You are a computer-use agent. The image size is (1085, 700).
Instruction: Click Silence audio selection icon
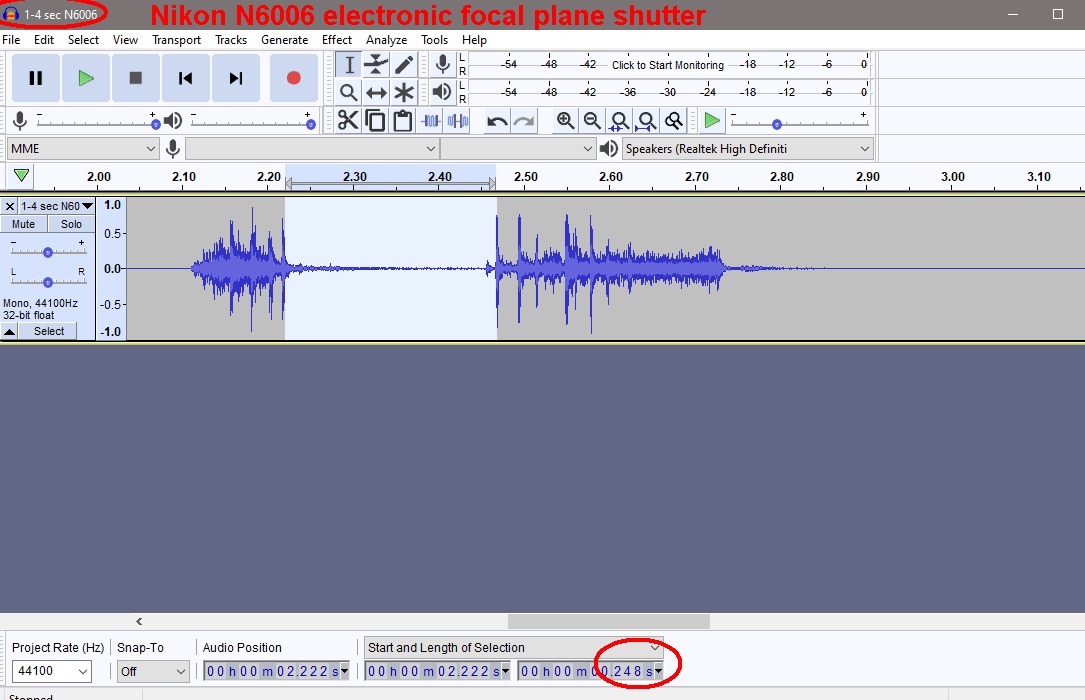[x=458, y=121]
